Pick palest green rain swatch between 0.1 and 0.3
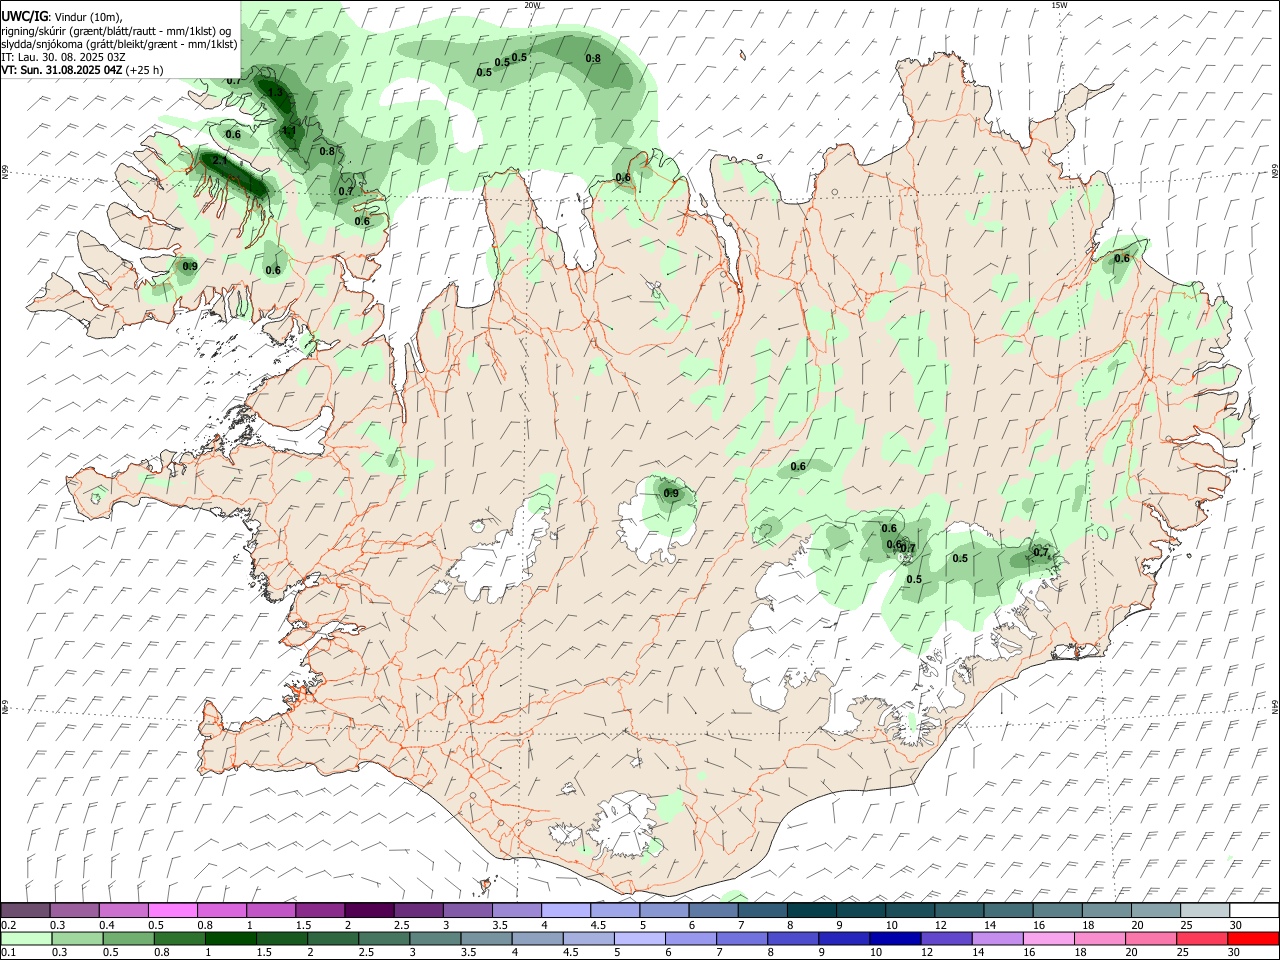Screen dimensions: 1280x960 tap(25, 938)
